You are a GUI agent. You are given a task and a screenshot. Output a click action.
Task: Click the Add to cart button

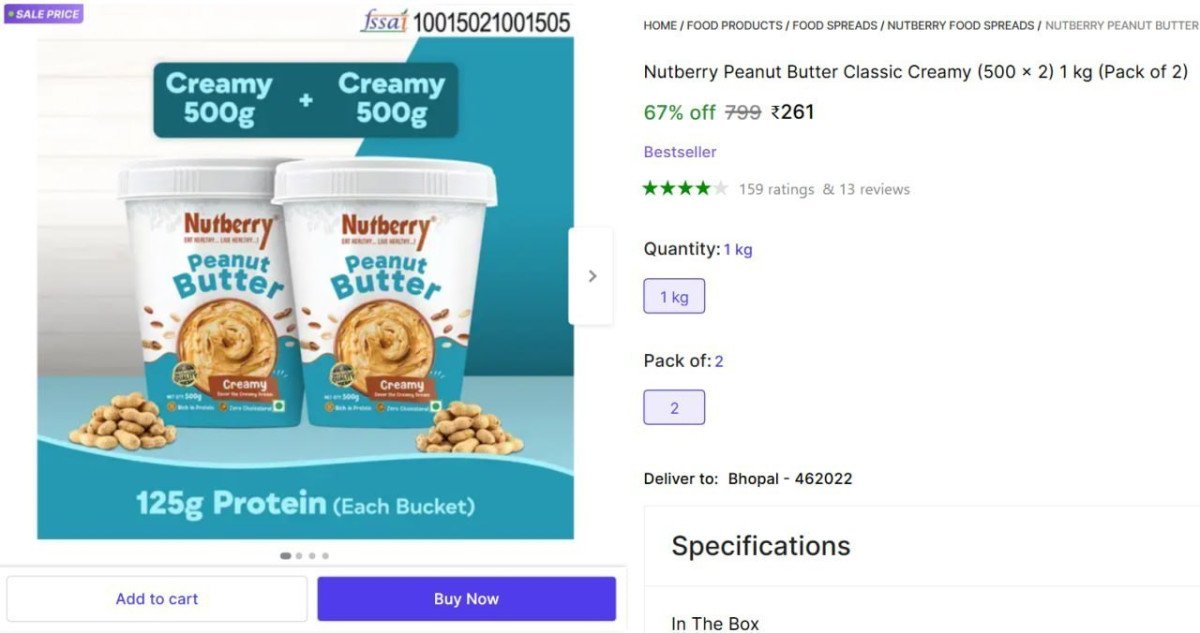tap(157, 599)
